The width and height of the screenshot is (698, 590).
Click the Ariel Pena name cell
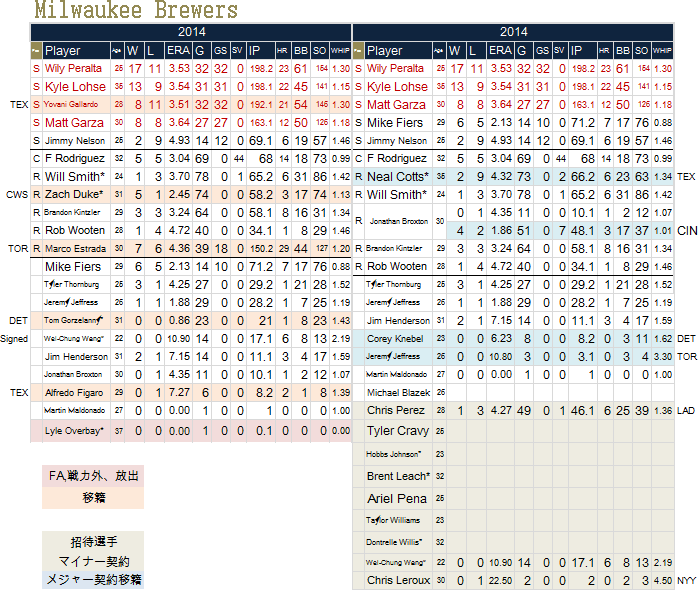click(x=397, y=499)
